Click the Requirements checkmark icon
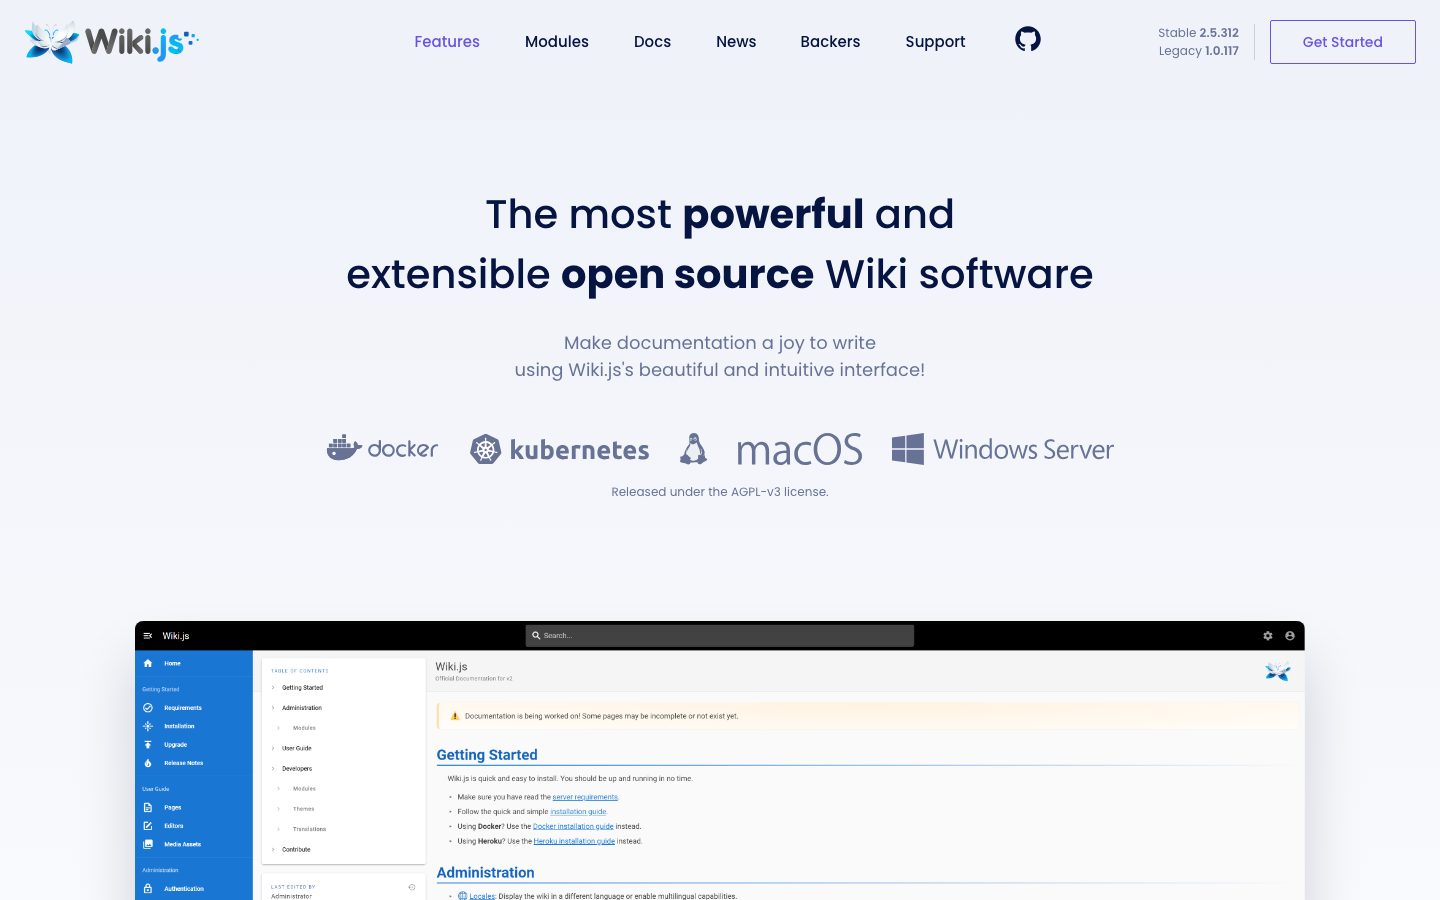1440x900 pixels. (x=147, y=708)
